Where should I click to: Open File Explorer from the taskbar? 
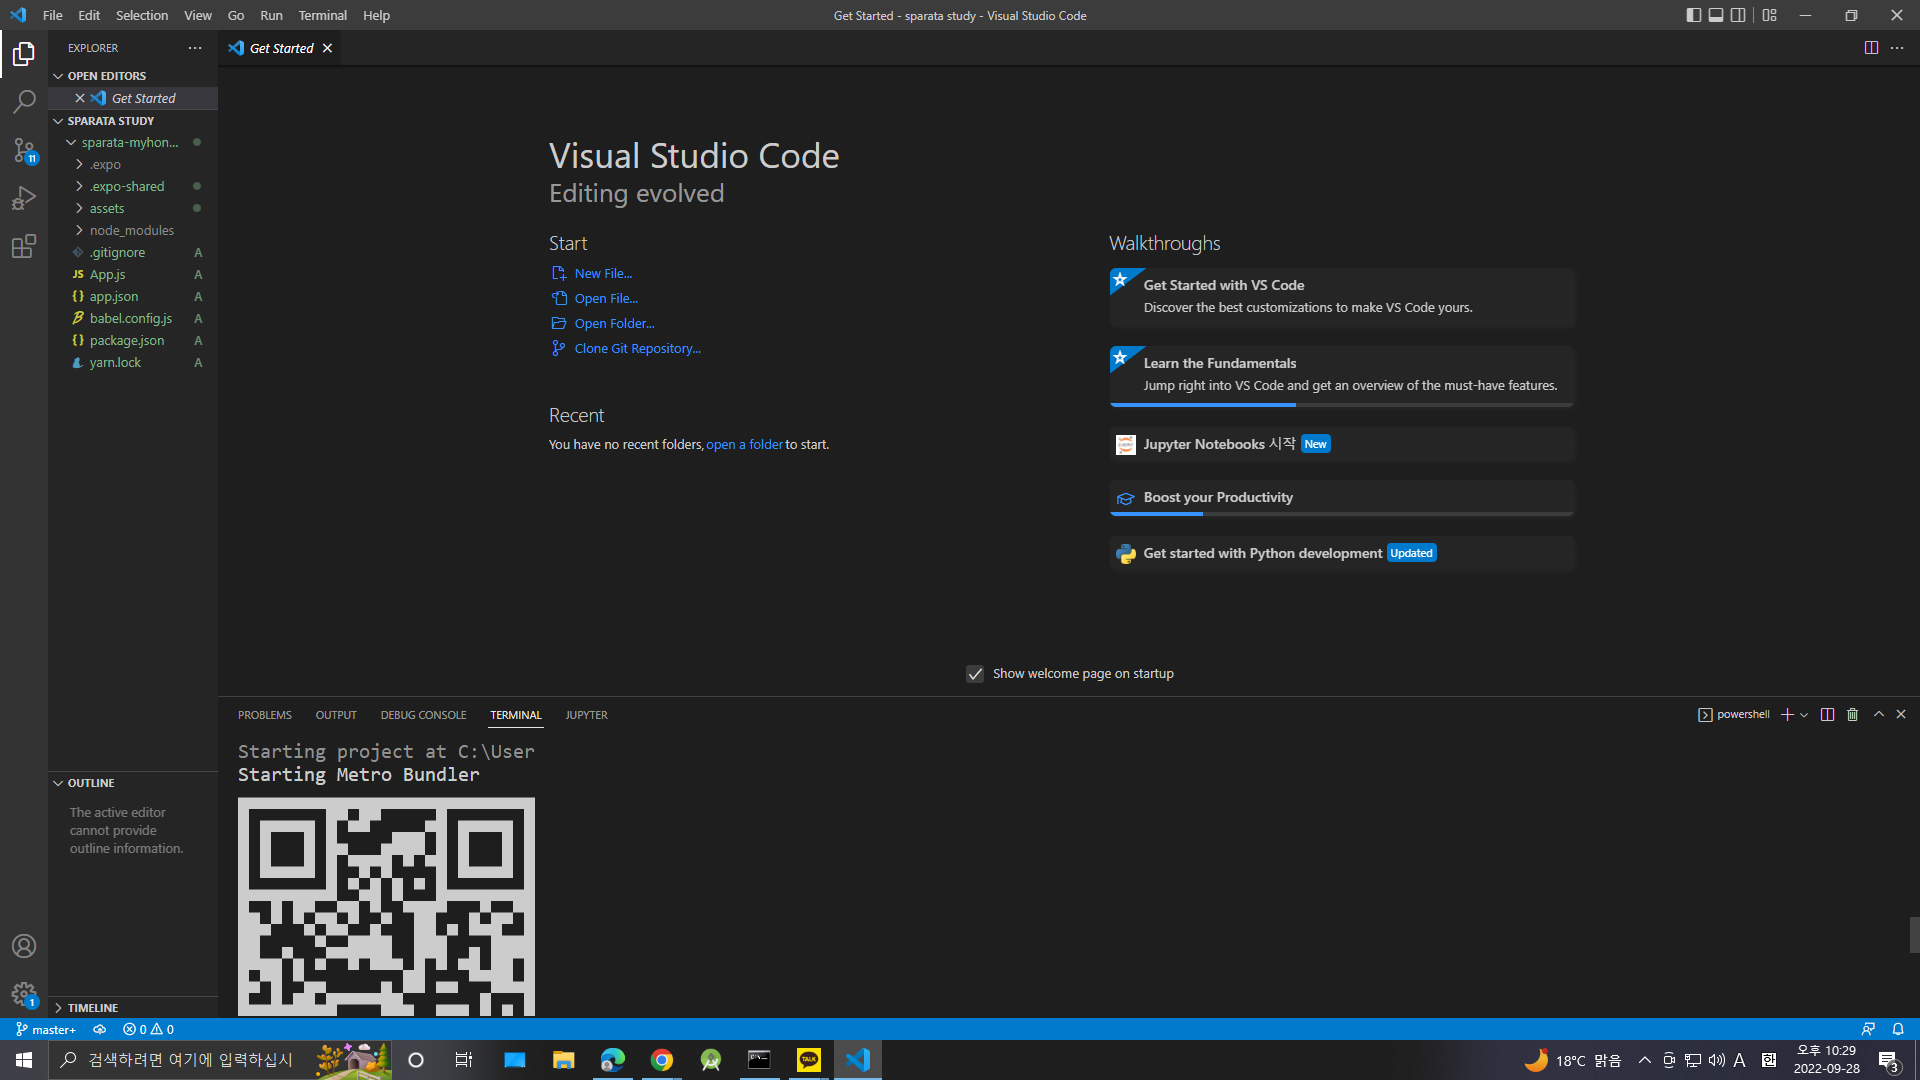[x=564, y=1060]
